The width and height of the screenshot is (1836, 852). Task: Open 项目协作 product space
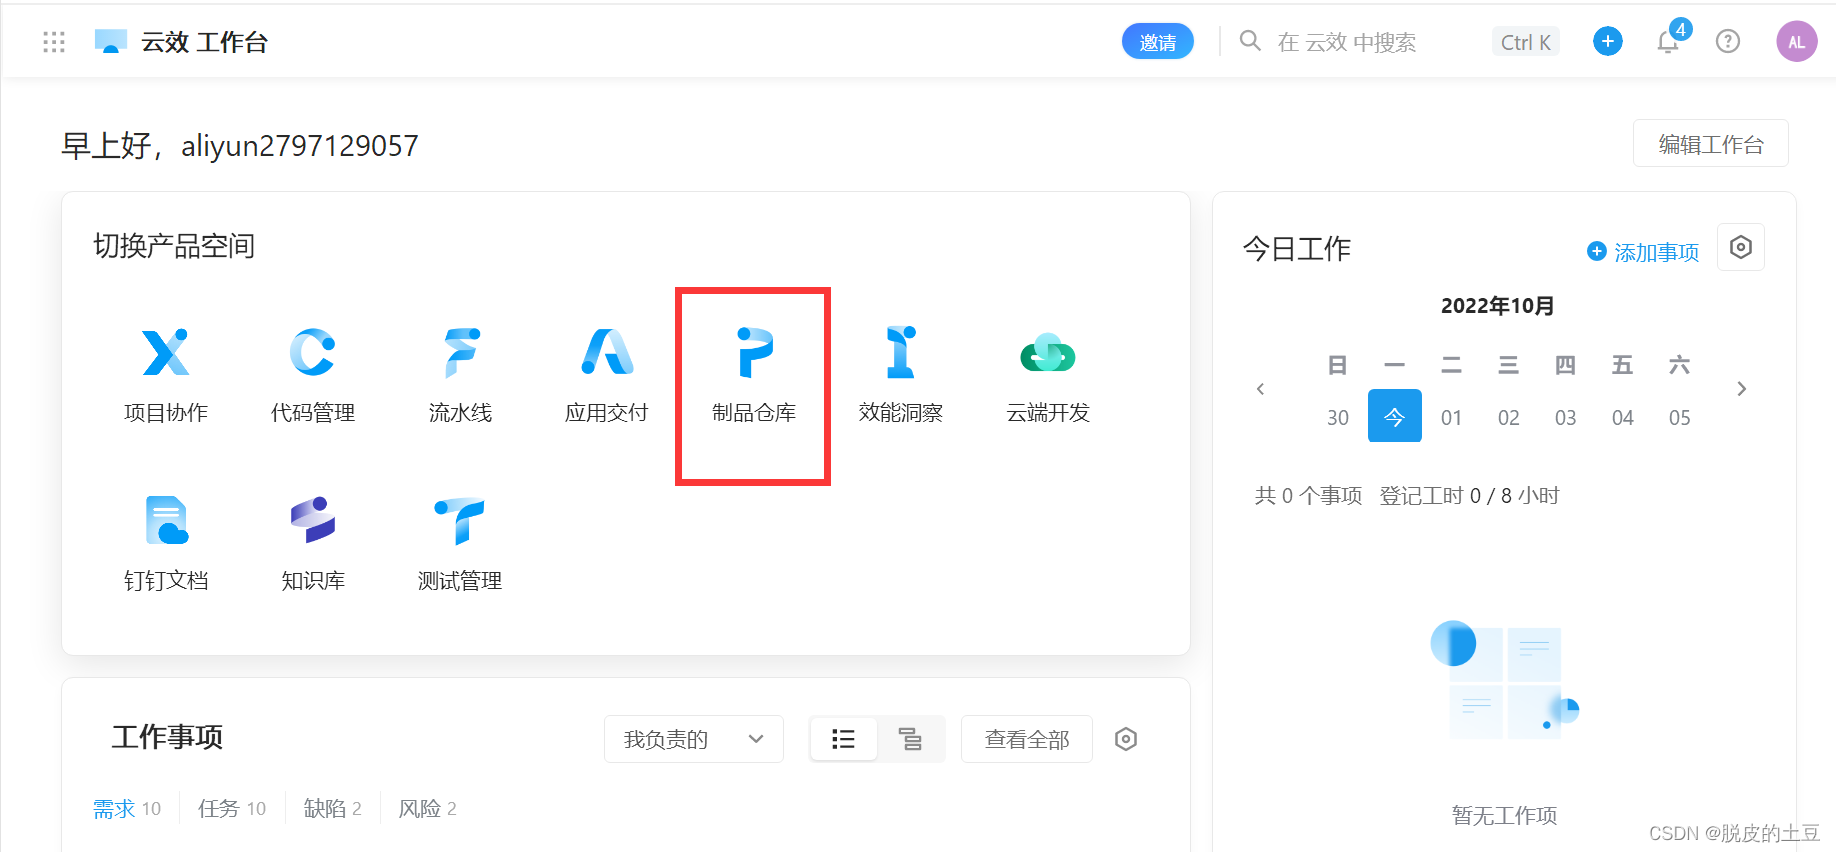pos(166,375)
